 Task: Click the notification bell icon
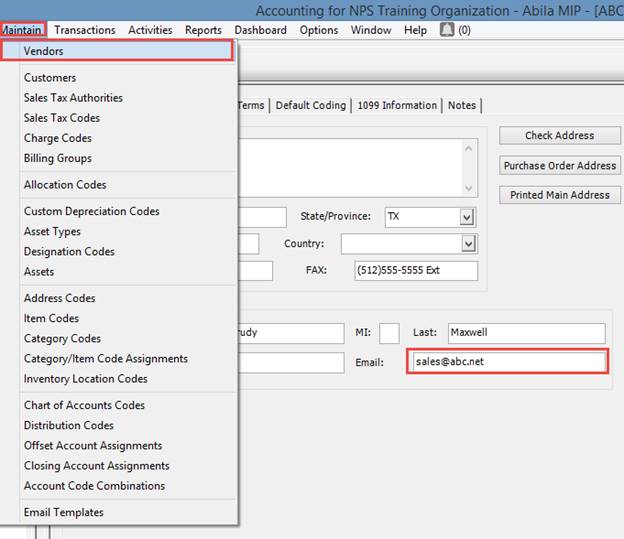(446, 30)
